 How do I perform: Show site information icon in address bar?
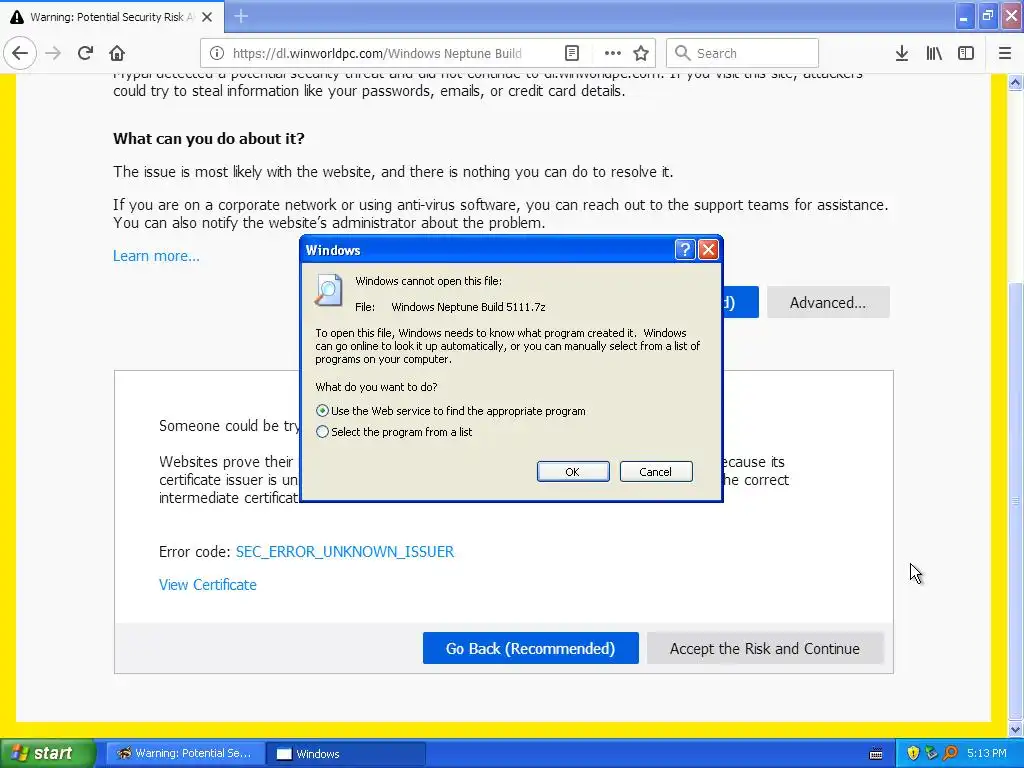pos(217,54)
